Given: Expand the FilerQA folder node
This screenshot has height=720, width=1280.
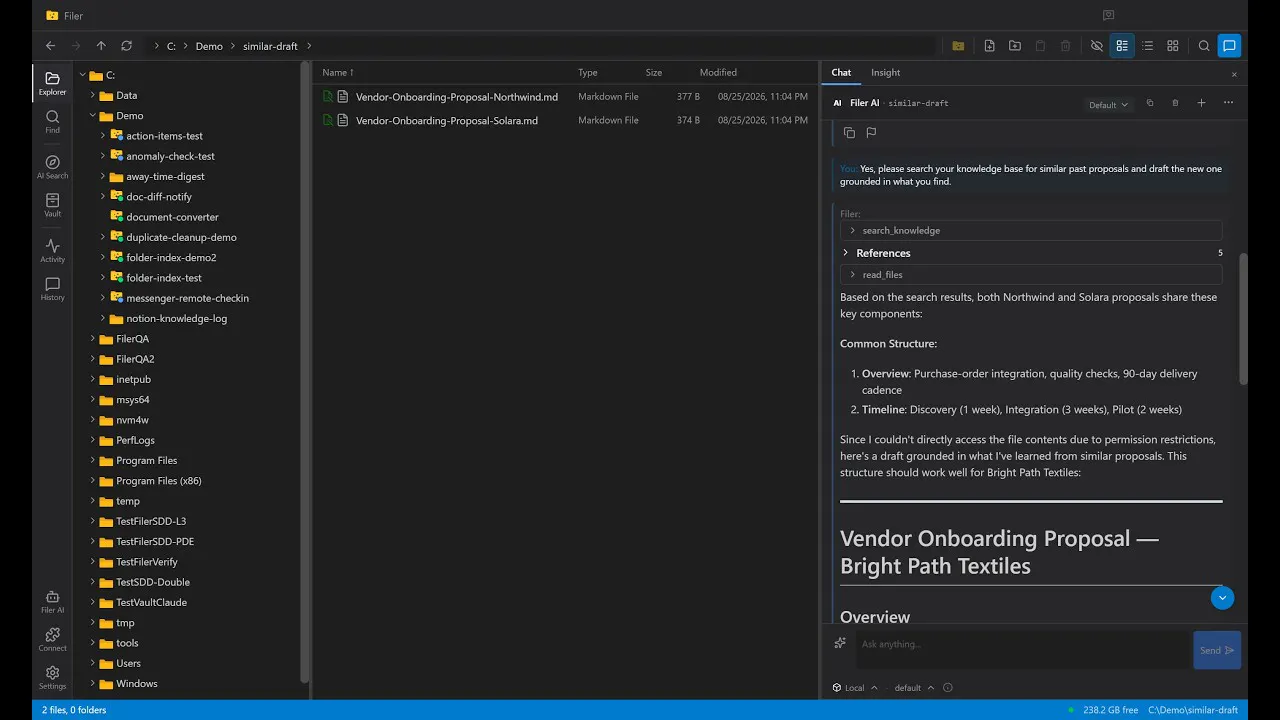Looking at the screenshot, I should coord(93,339).
